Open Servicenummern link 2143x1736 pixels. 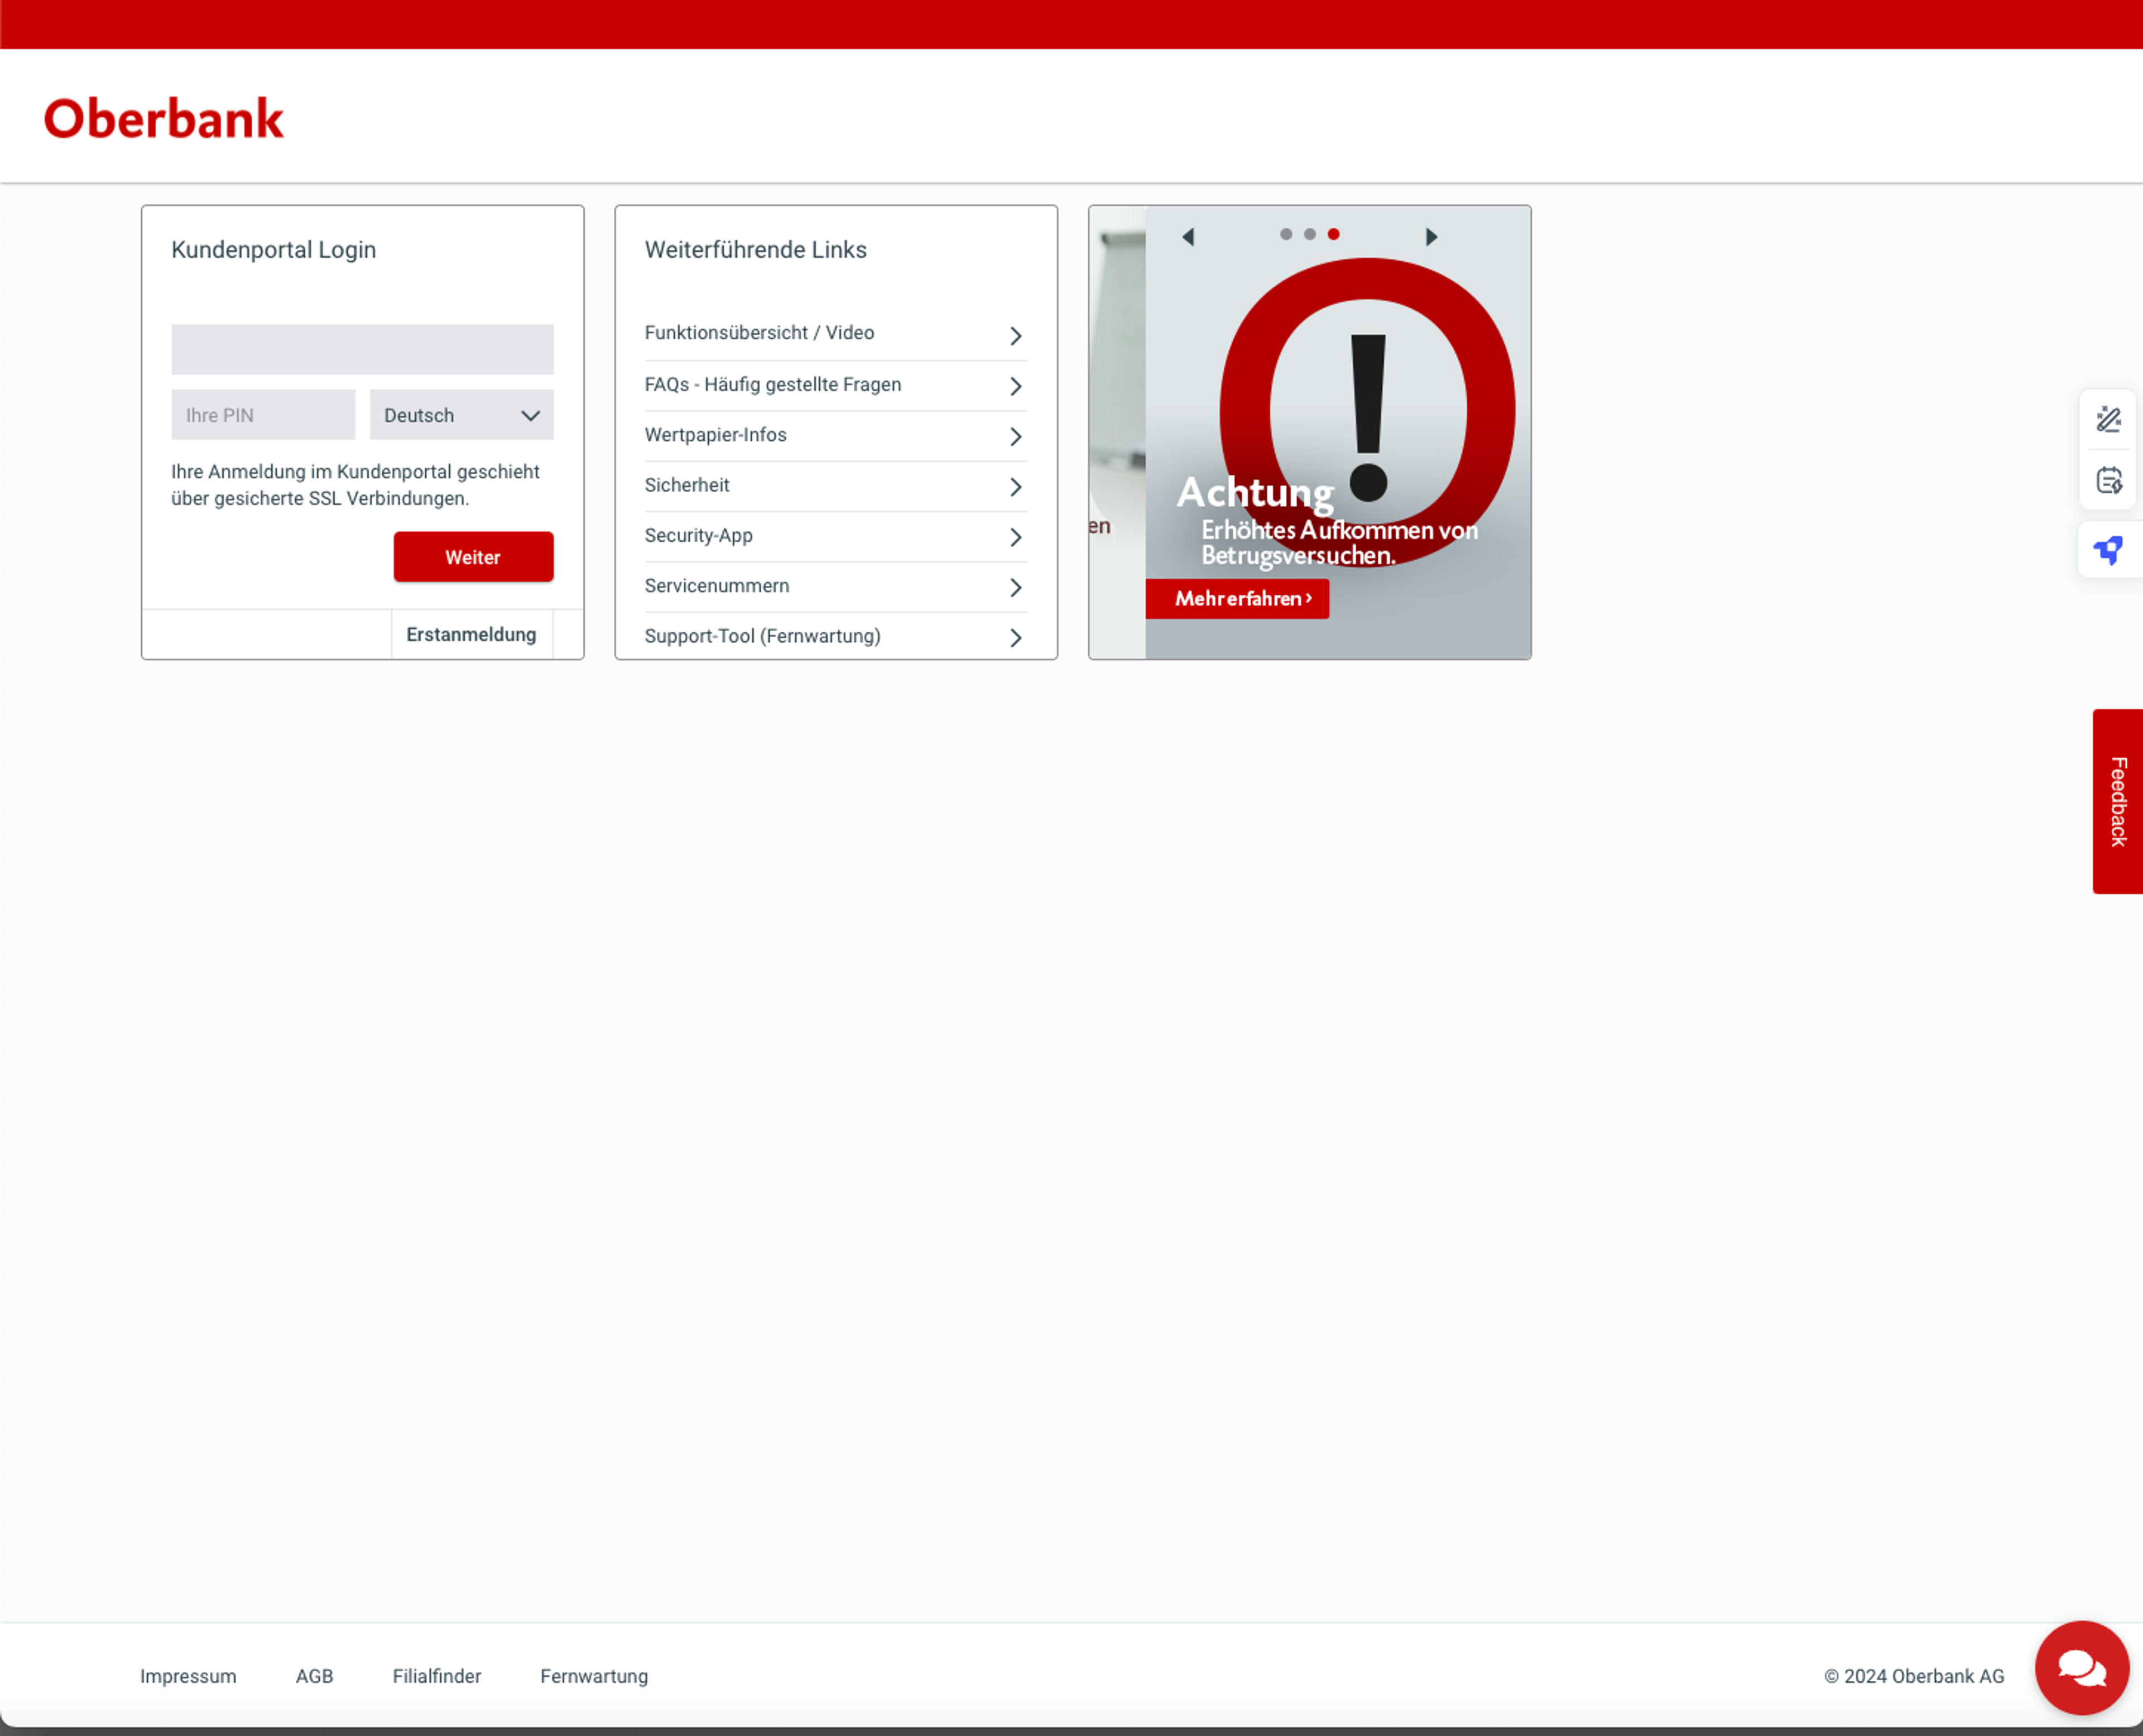coord(835,587)
